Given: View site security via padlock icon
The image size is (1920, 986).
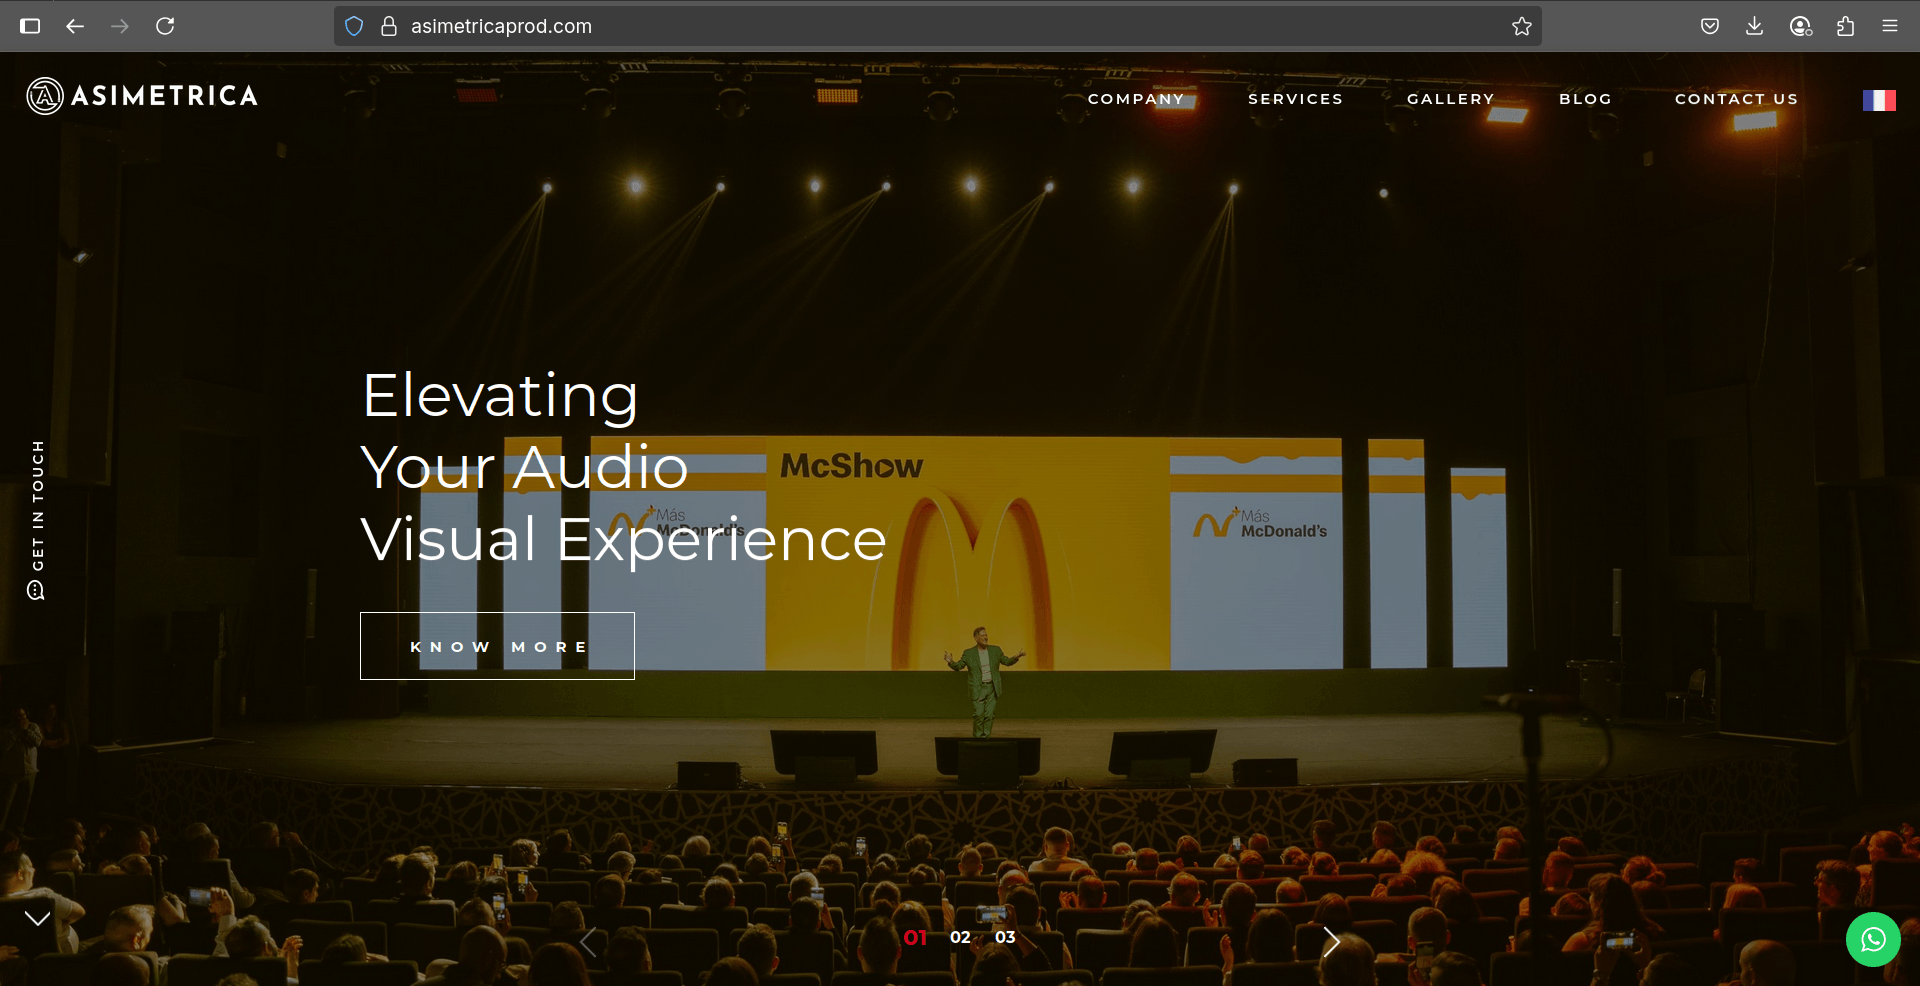Looking at the screenshot, I should tap(389, 26).
